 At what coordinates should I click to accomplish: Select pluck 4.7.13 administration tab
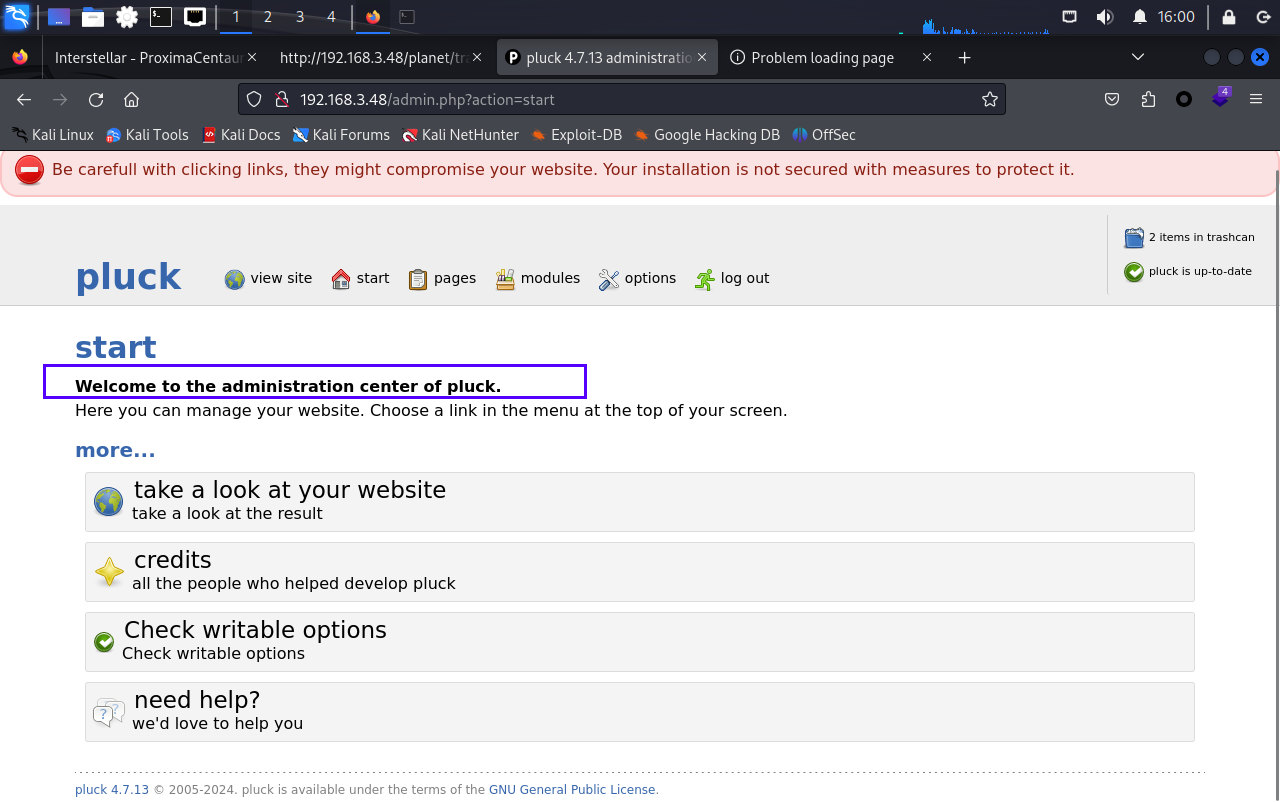coord(600,58)
